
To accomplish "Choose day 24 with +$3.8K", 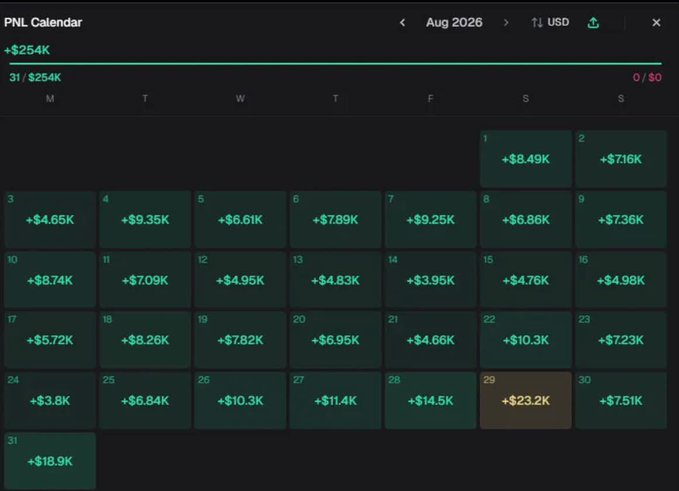I will tap(50, 401).
